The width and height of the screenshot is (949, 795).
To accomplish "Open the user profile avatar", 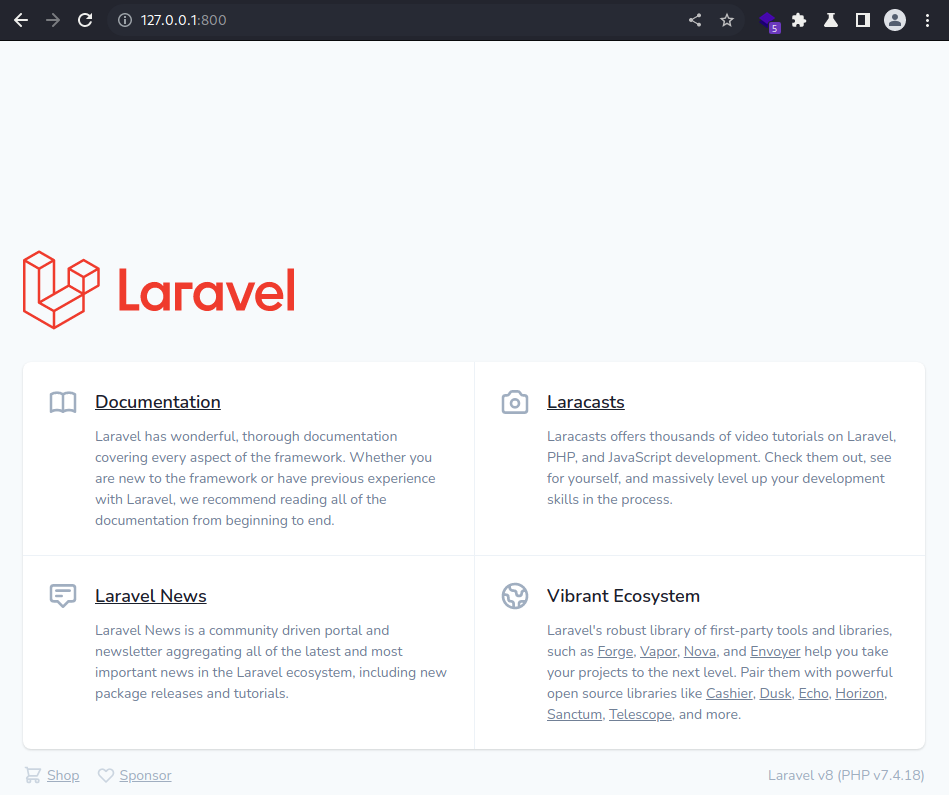I will point(895,20).
